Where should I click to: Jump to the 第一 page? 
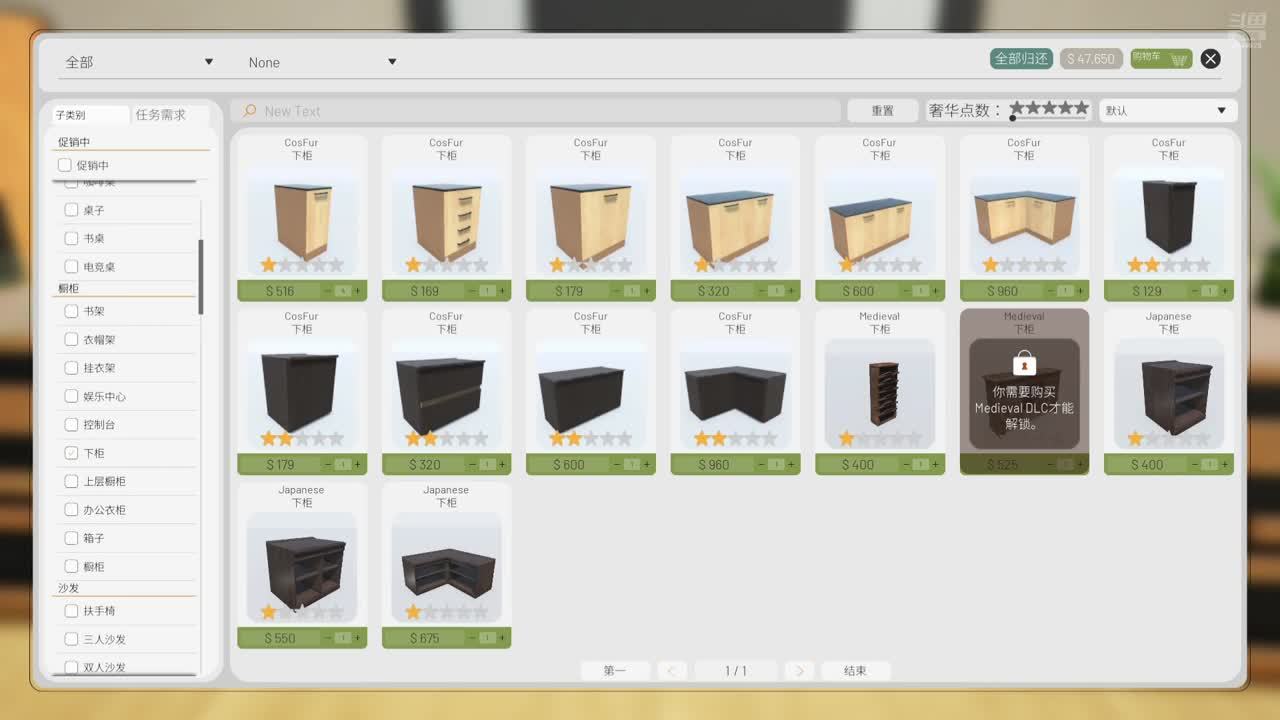(x=615, y=671)
